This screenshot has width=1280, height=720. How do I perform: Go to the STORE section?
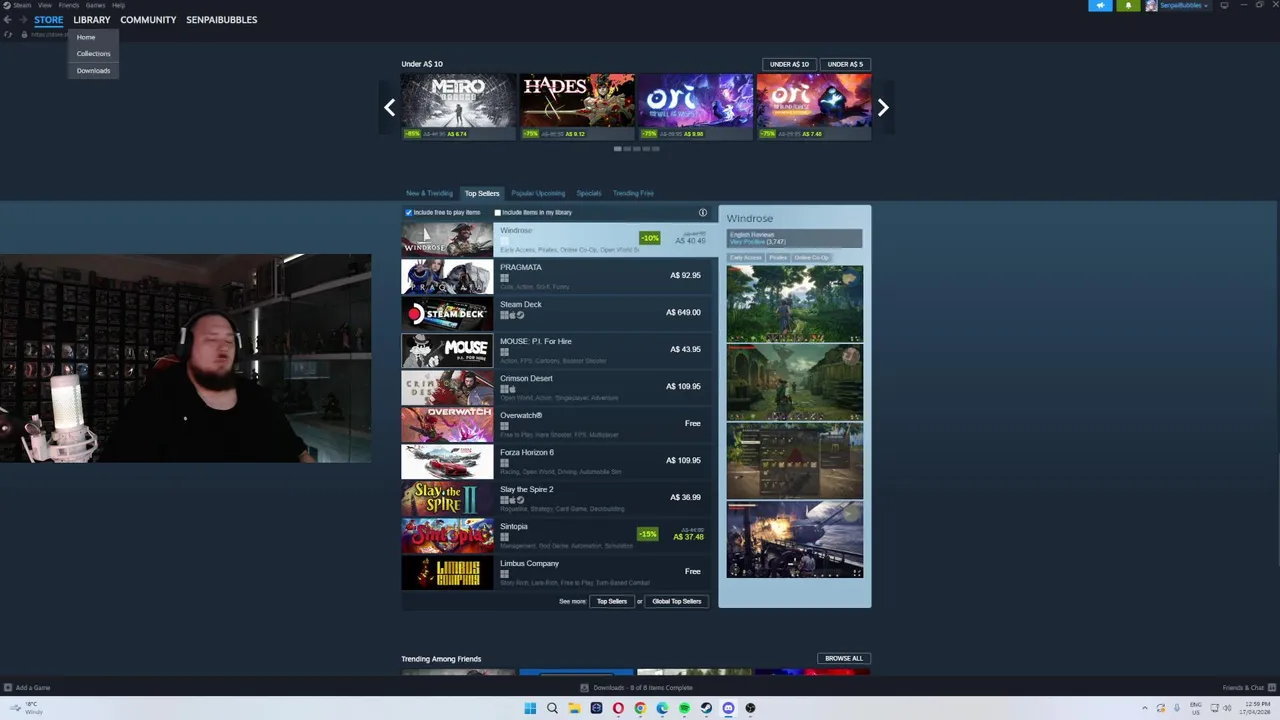click(48, 20)
